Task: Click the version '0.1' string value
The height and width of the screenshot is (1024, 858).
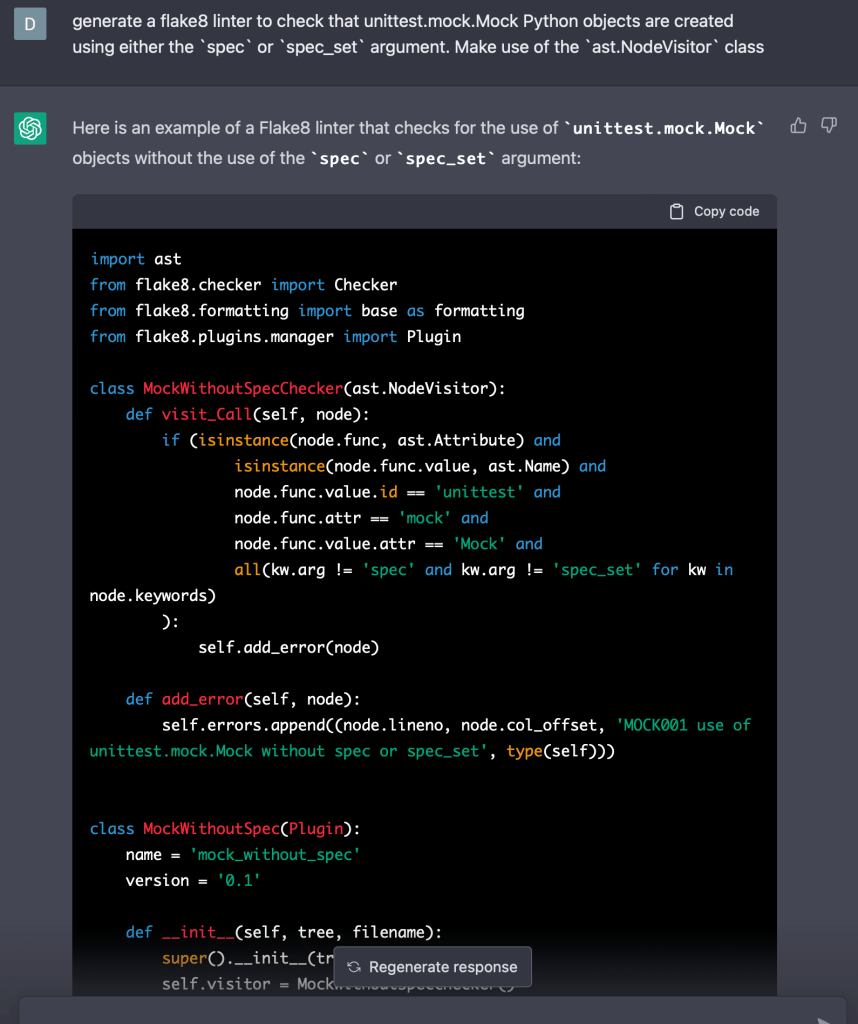Action: (x=238, y=880)
